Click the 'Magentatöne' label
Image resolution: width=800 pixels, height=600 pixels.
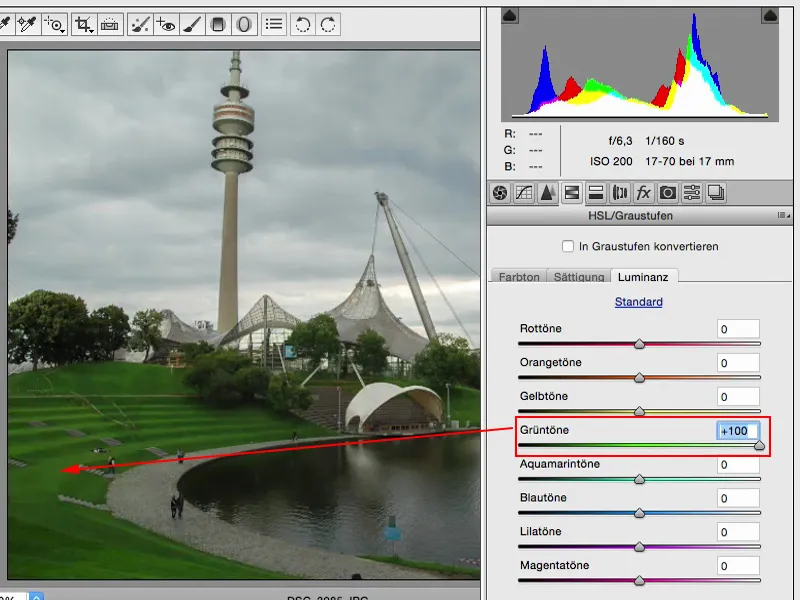pos(554,565)
